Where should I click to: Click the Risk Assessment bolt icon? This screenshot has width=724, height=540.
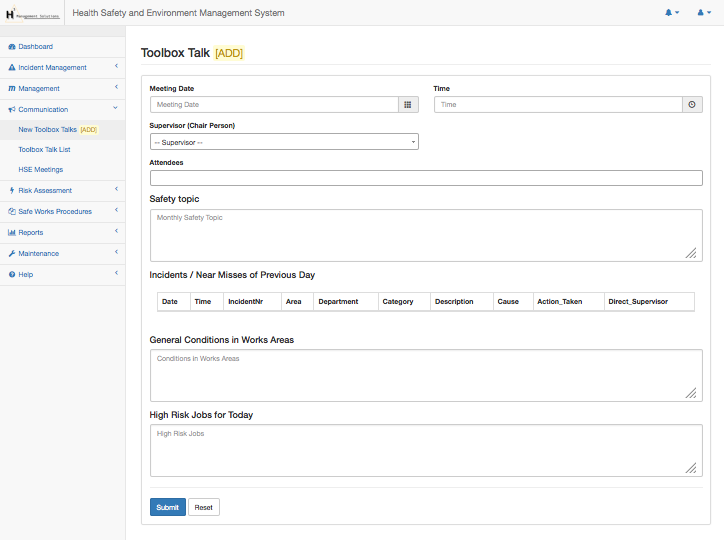click(12, 190)
